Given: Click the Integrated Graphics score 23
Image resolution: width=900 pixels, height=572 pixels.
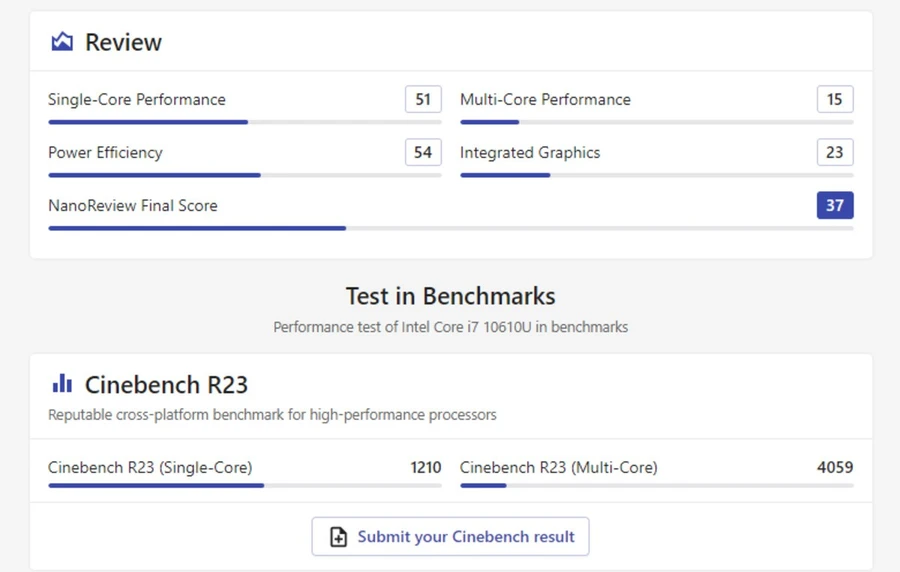Looking at the screenshot, I should pos(835,152).
